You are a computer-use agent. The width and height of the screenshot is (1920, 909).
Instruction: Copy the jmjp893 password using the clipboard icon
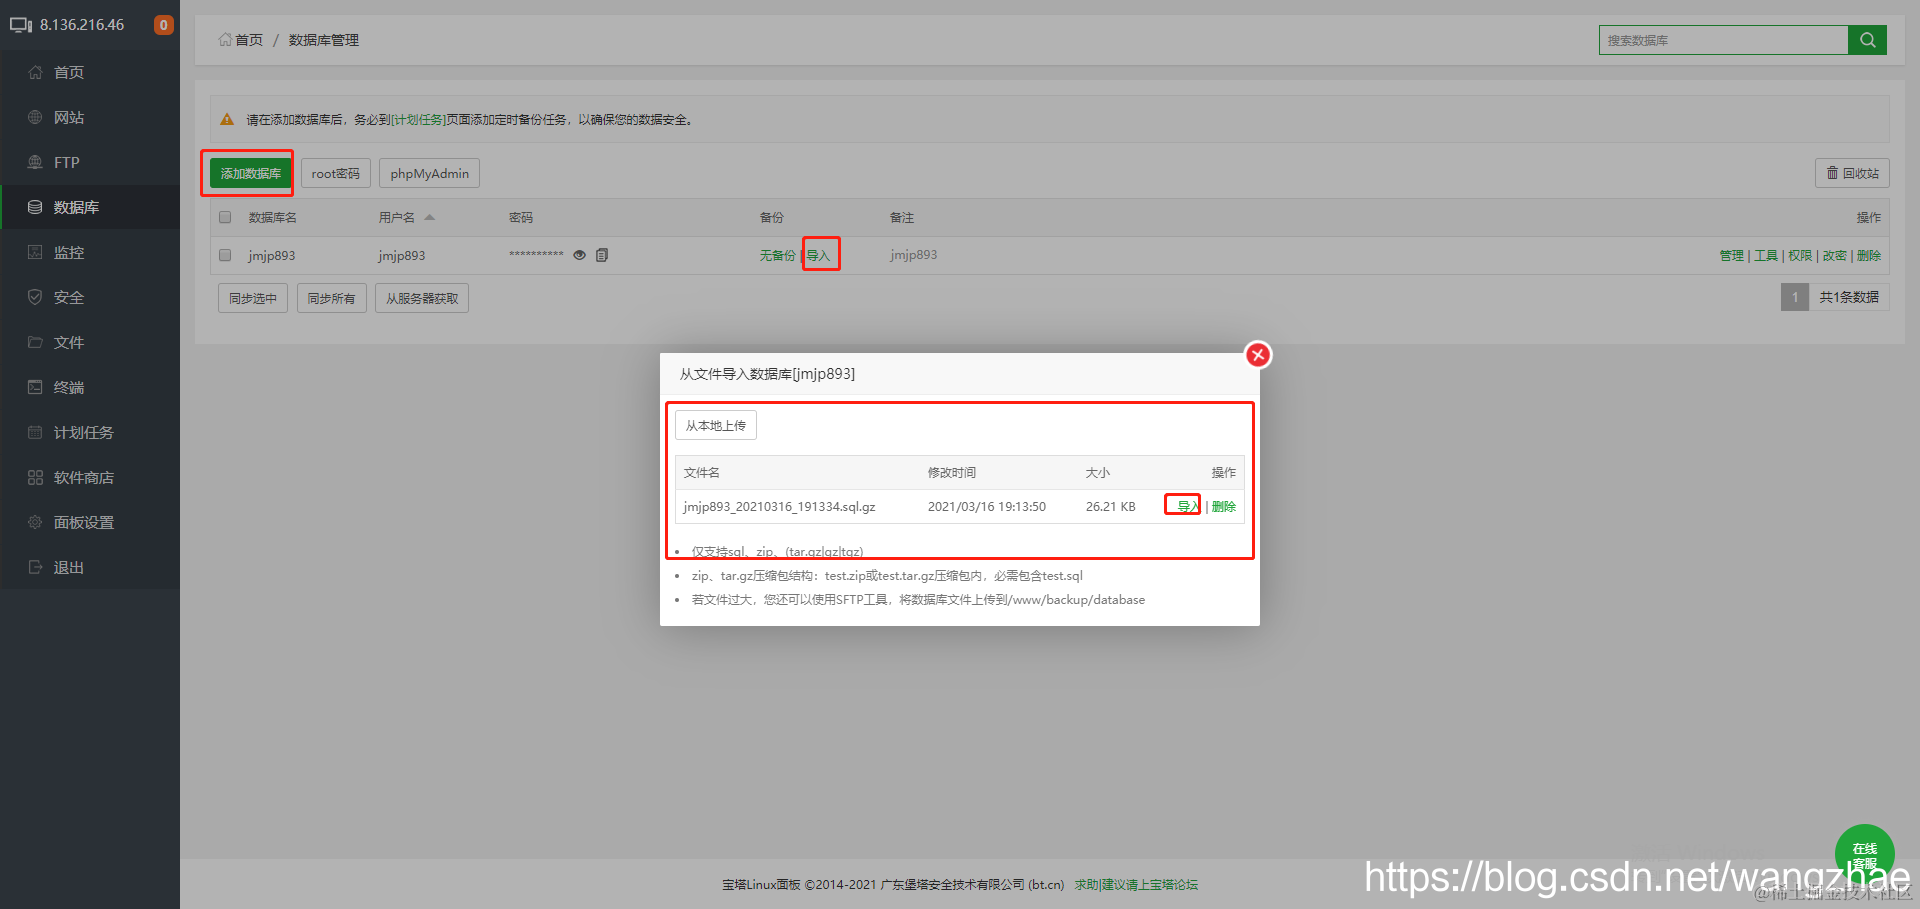(601, 255)
